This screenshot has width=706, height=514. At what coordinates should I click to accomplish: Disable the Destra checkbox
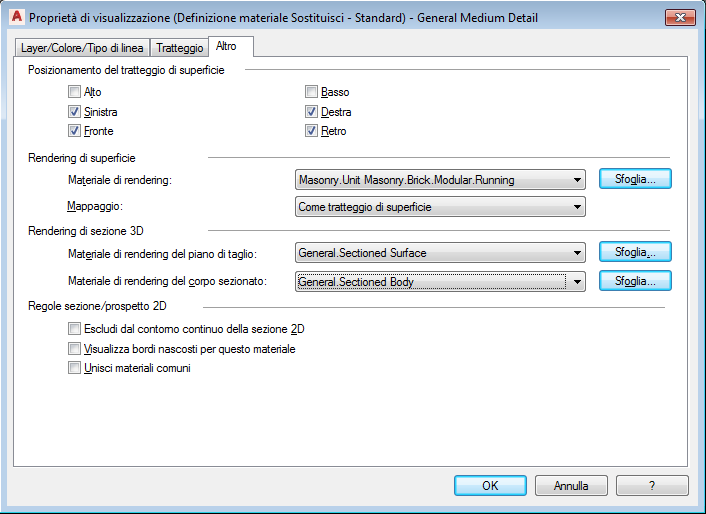pyautogui.click(x=312, y=112)
